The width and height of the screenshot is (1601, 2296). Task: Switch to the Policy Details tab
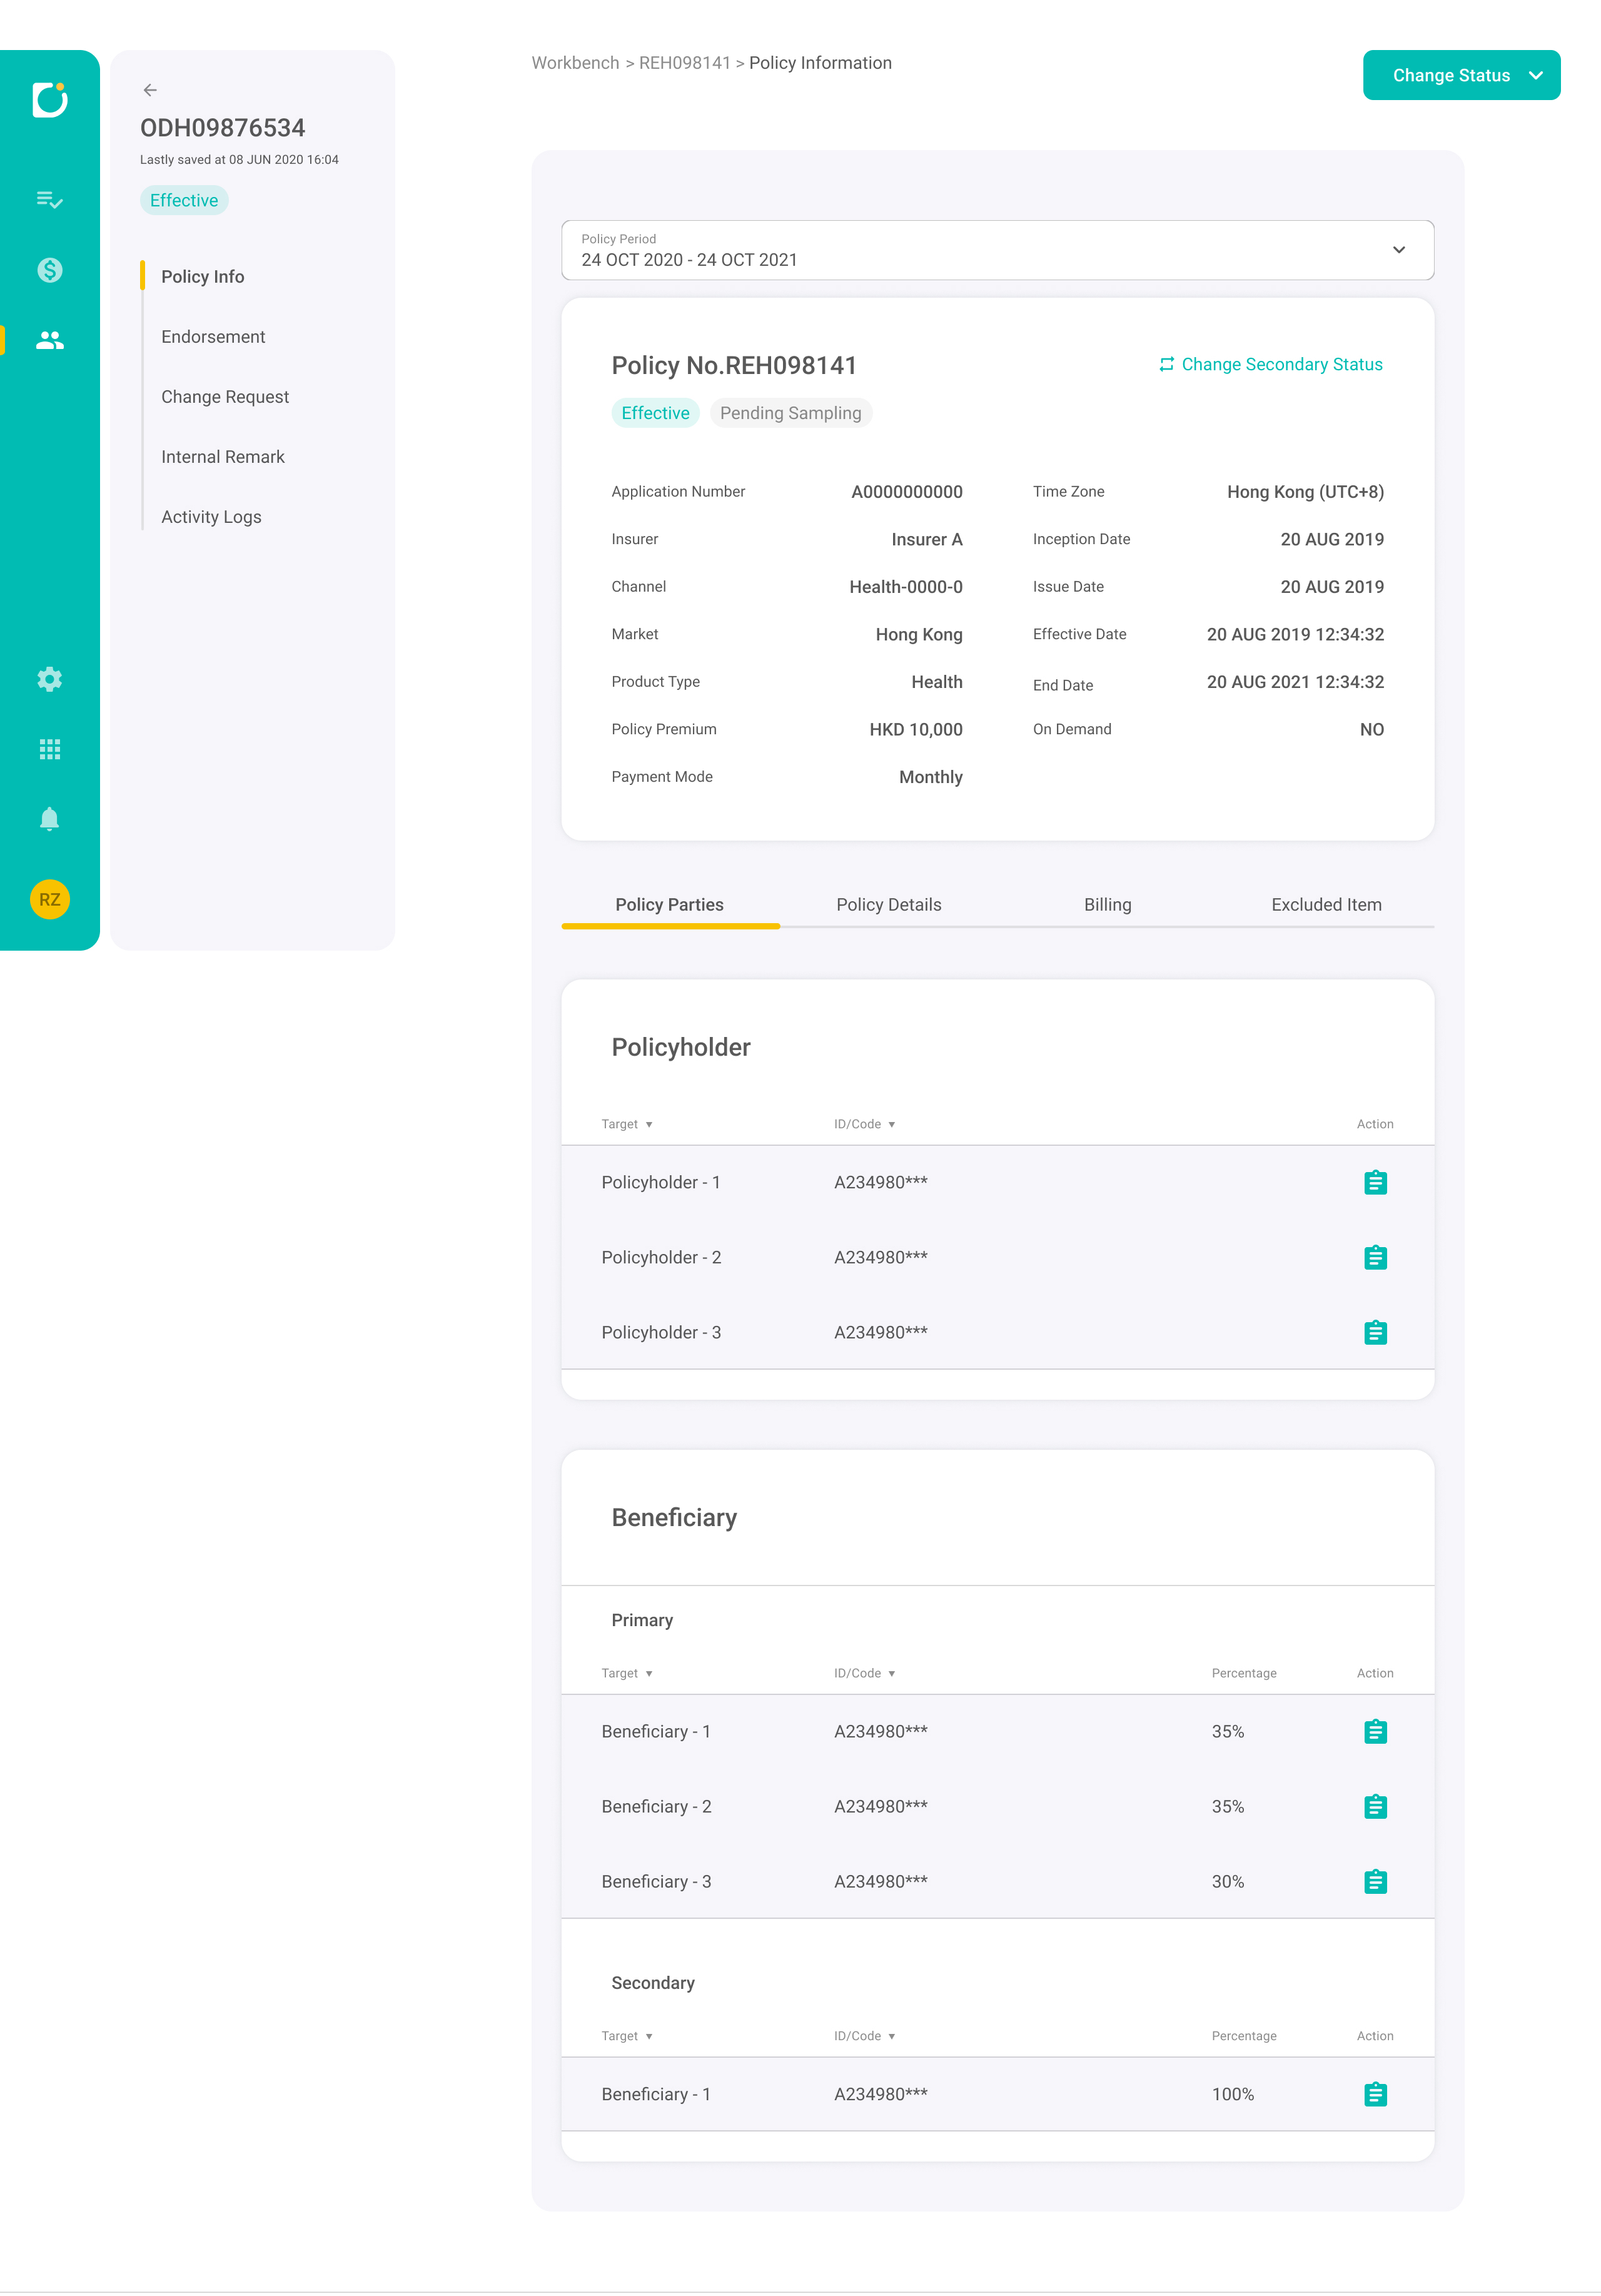click(888, 904)
